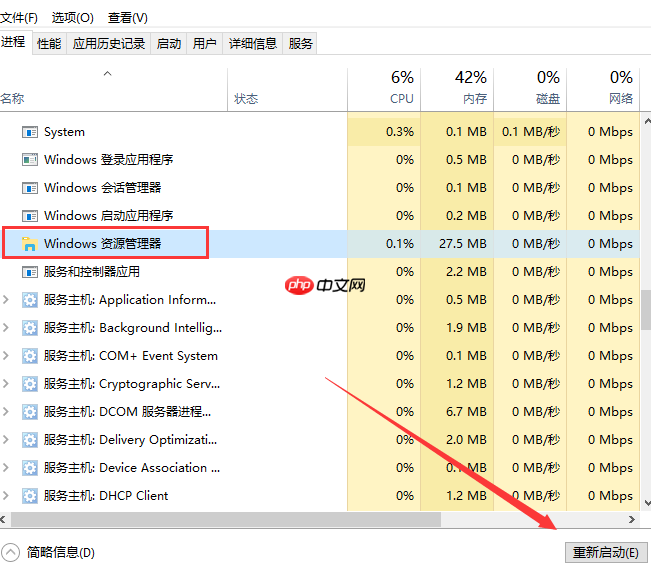The image size is (651, 571).
Task: Select "服务主机: COM+ Event System" name
Action: (131, 356)
